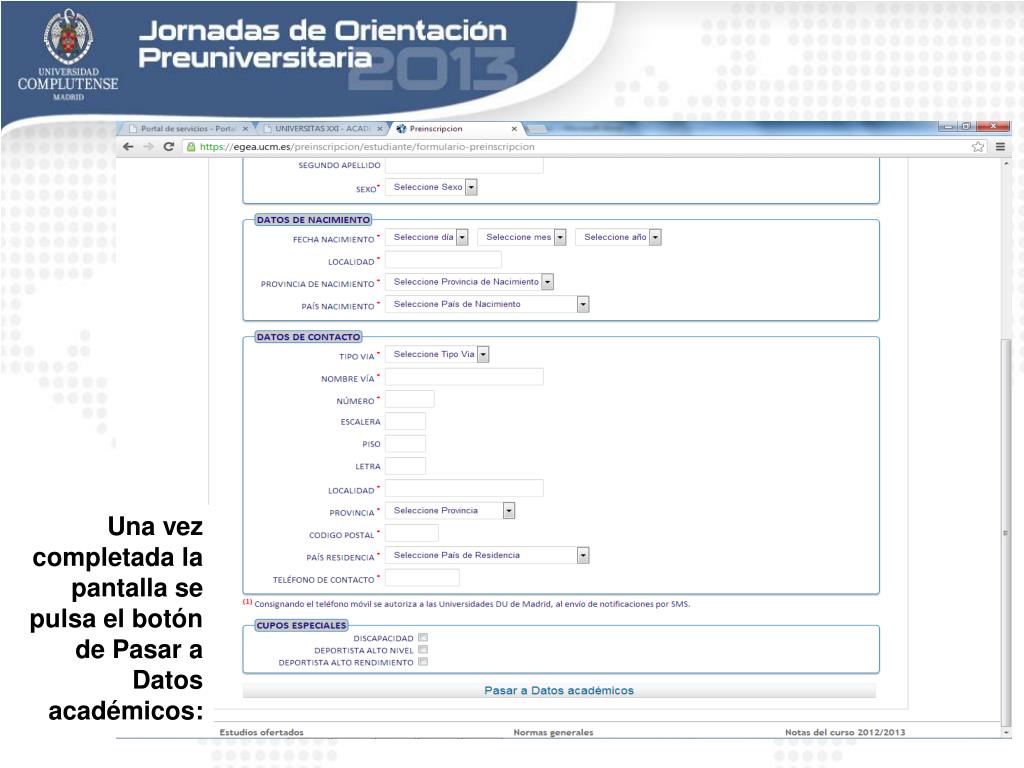
Task: Click the scrollbar up arrow
Action: click(1006, 163)
